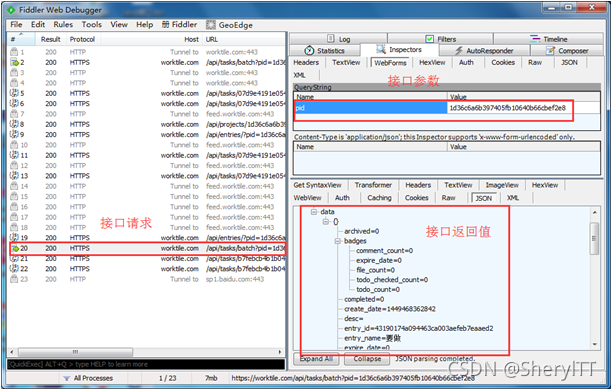Click the lock icon of session 1
The height and width of the screenshot is (390, 612).
pyautogui.click(x=14, y=52)
